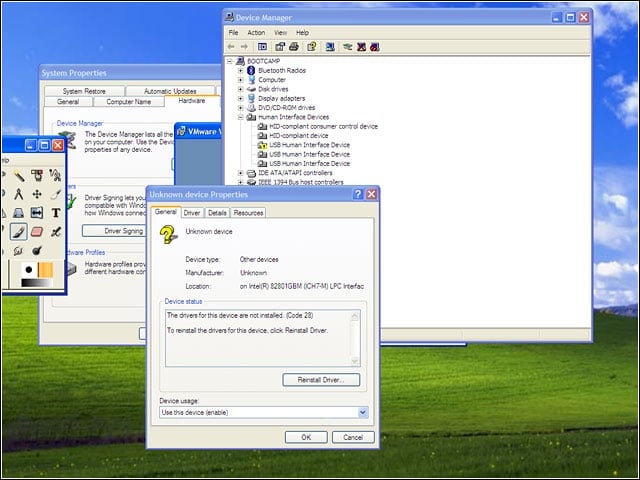Image resolution: width=640 pixels, height=480 pixels.
Task: Select the HID-compliant device row
Action: [298, 136]
